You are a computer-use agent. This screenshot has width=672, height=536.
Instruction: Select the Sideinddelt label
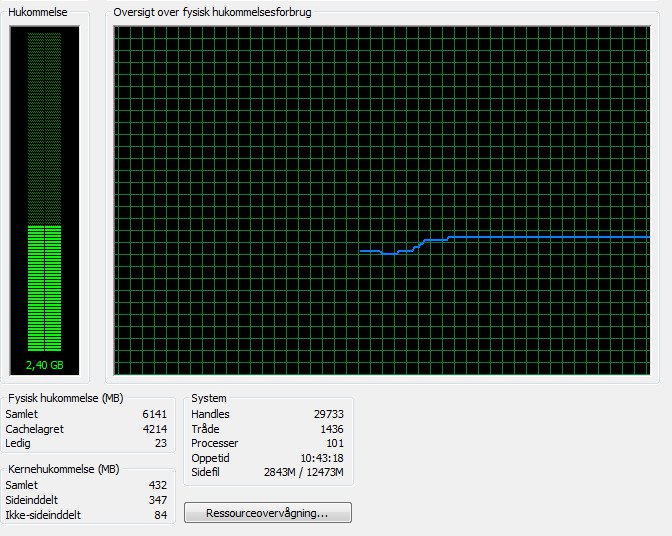point(32,500)
